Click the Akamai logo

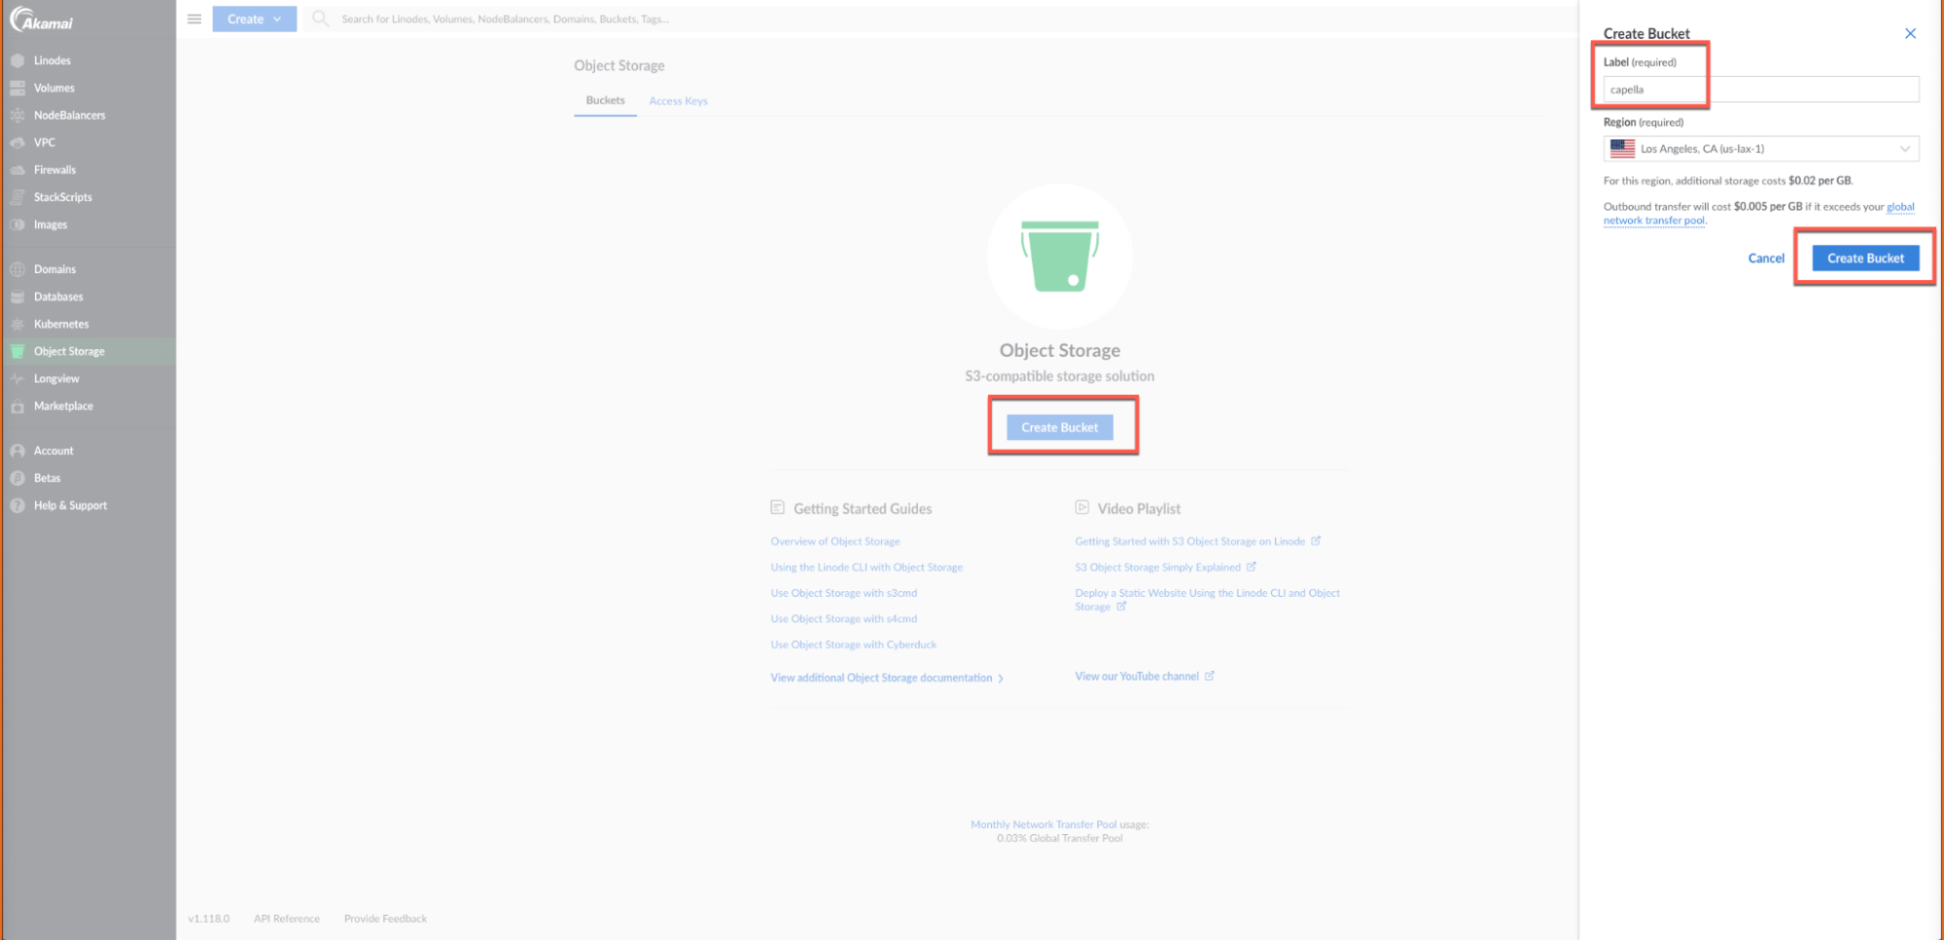click(x=42, y=21)
